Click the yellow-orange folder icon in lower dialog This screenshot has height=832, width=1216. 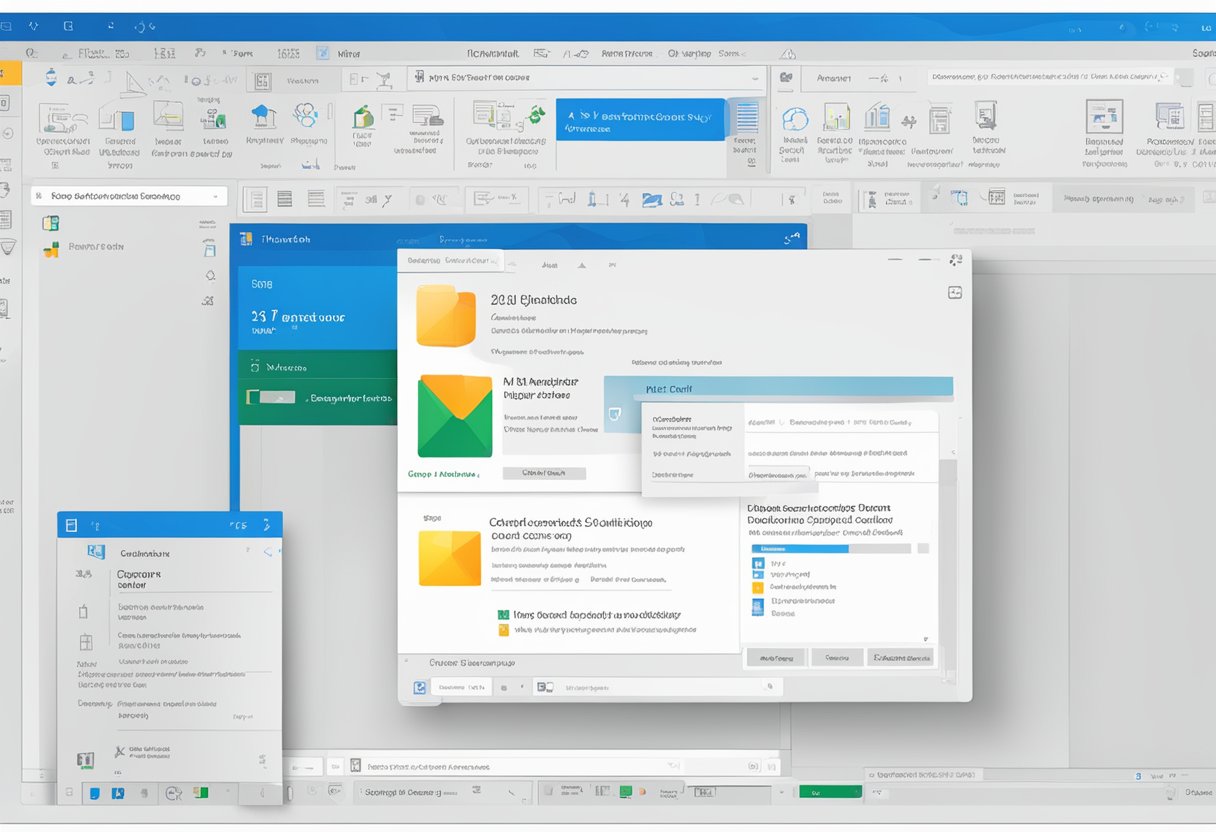click(x=449, y=558)
